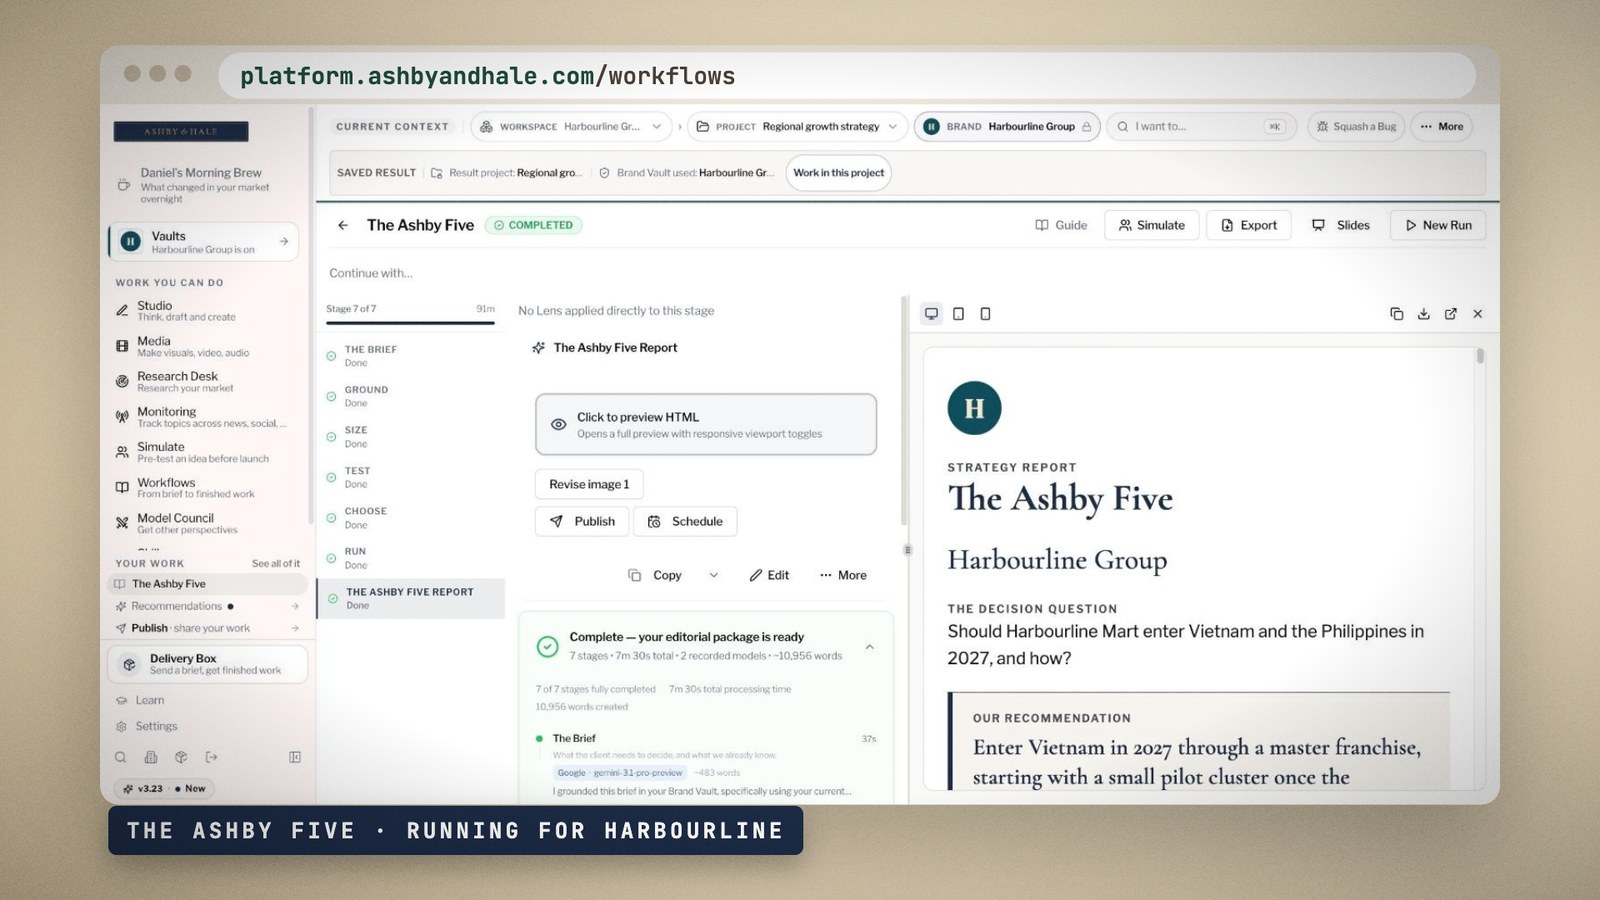Click the Export button
Image resolution: width=1600 pixels, height=900 pixels.
[x=1249, y=226]
